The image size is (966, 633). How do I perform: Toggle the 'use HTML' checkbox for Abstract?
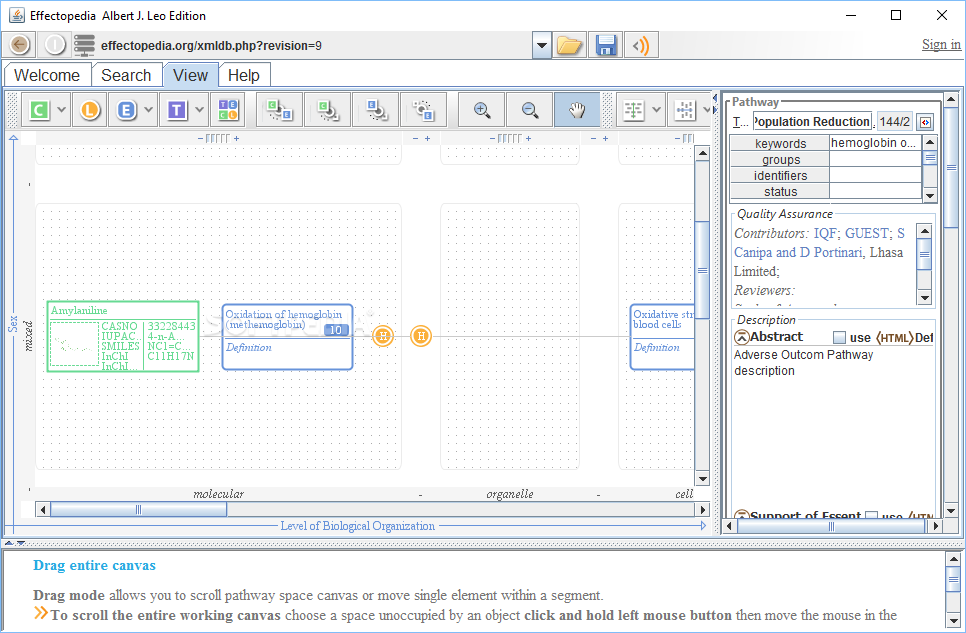[839, 338]
